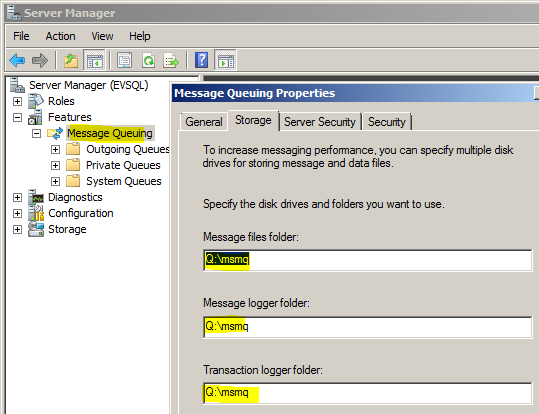This screenshot has width=539, height=414.
Task: Click the green Refresh toolbar icon
Action: point(148,61)
